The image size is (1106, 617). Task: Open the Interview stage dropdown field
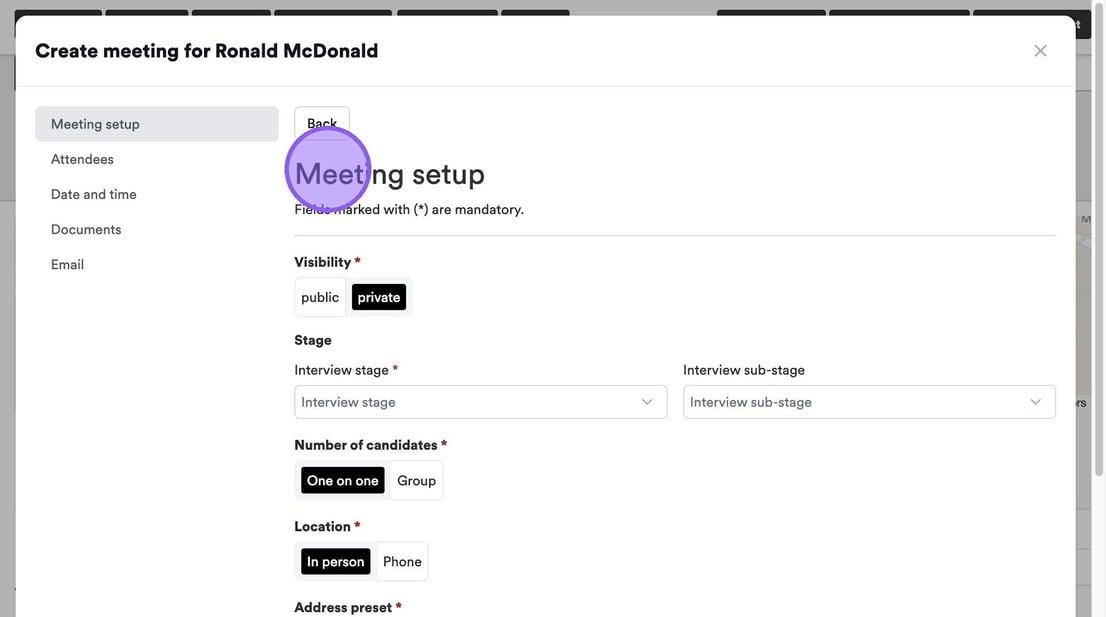click(x=470, y=402)
